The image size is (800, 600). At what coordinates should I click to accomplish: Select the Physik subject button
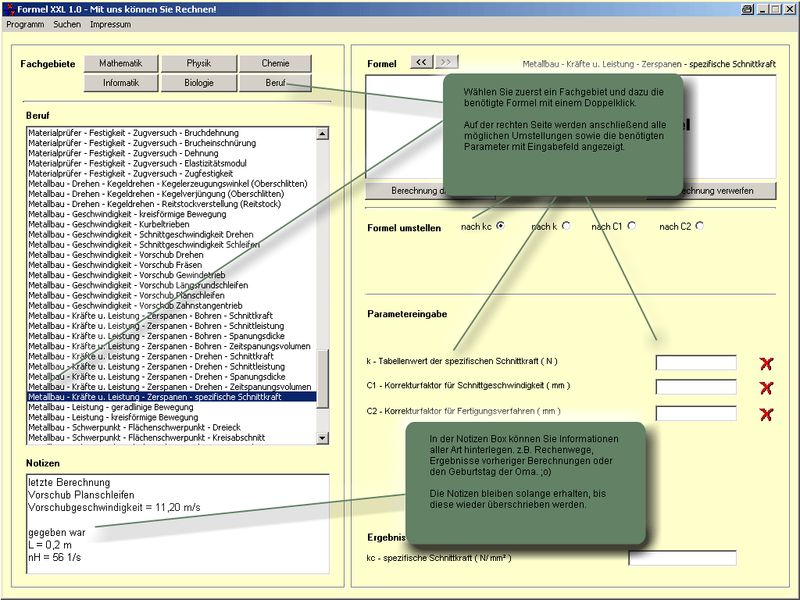pyautogui.click(x=199, y=63)
